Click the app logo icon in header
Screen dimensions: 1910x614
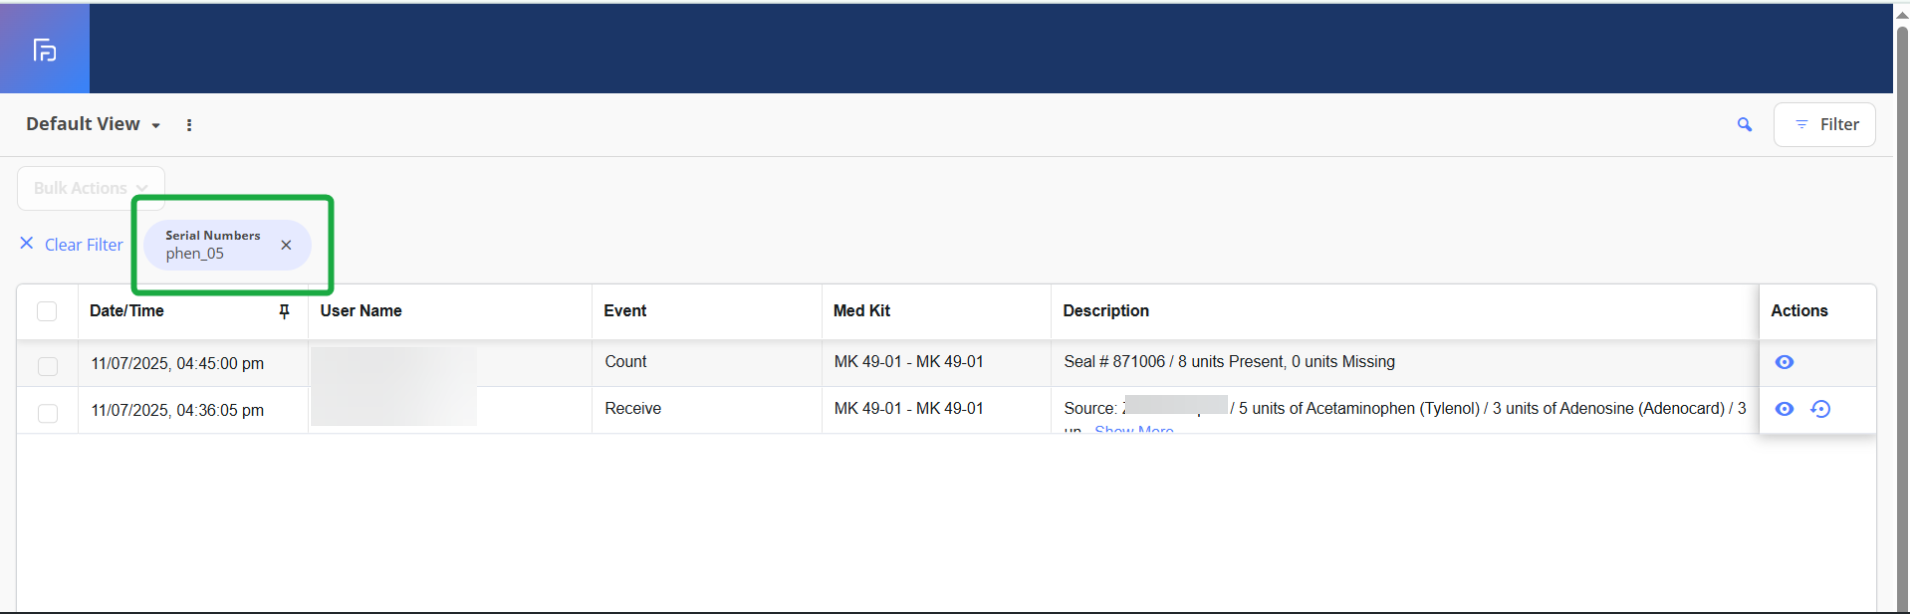(45, 50)
